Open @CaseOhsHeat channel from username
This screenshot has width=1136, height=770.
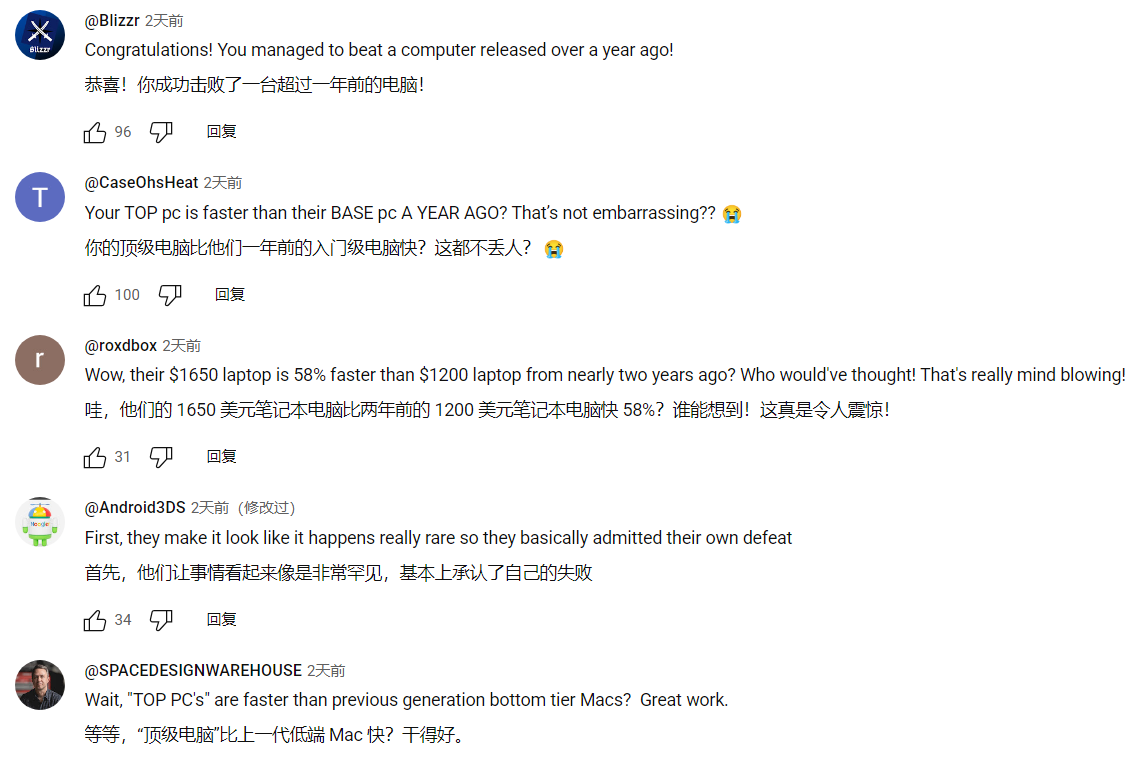point(142,183)
